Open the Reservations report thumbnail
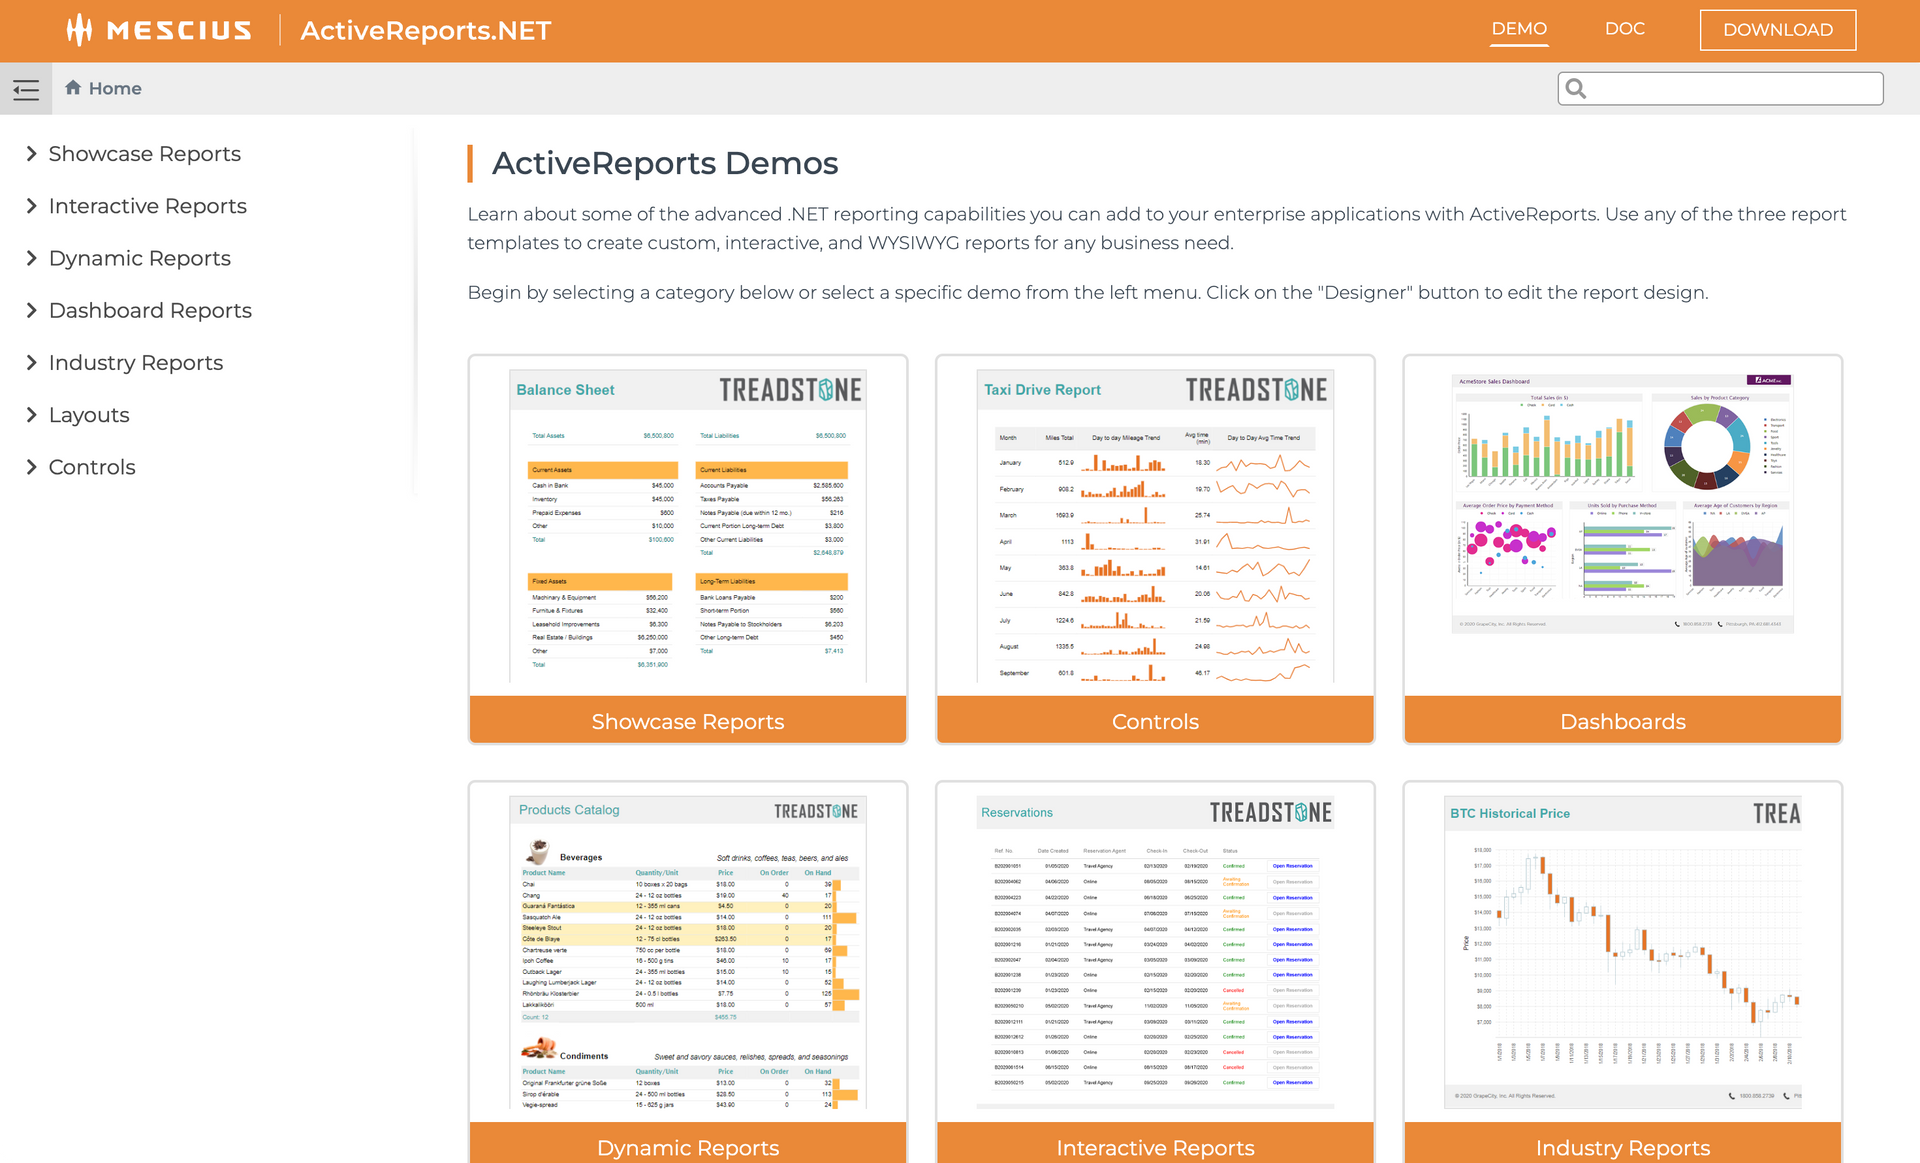The image size is (1920, 1163). click(1155, 952)
